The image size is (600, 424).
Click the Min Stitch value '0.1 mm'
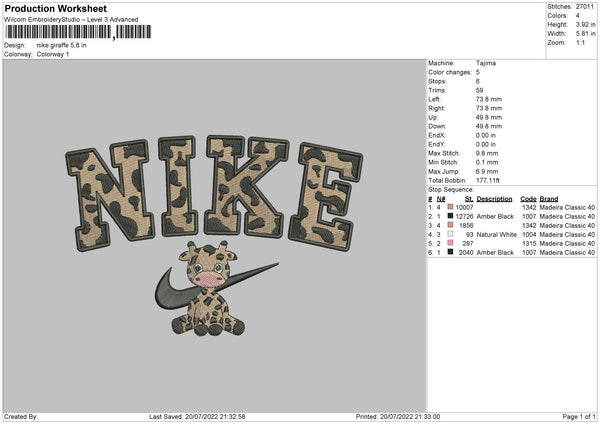[x=487, y=162]
